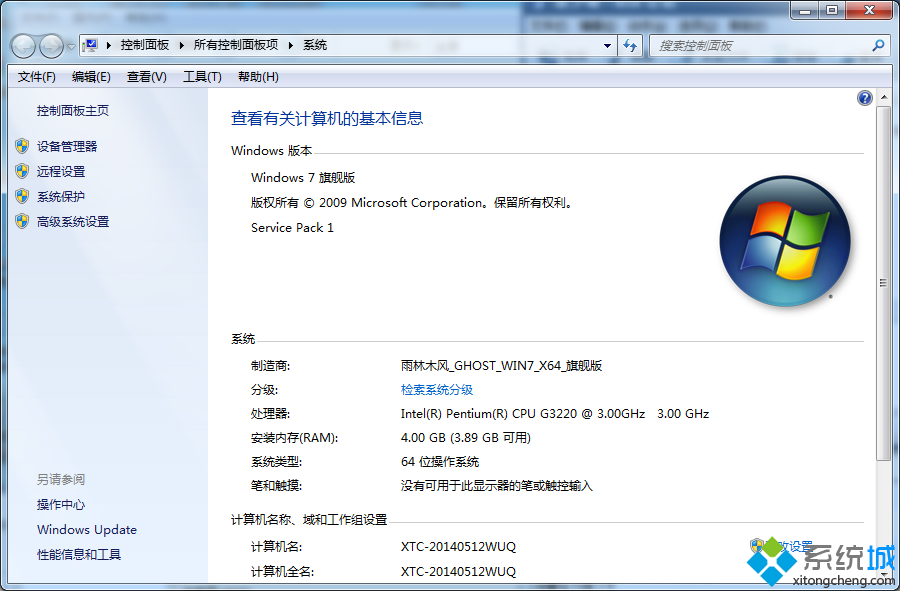900x591 pixels.
Task: Open the address bar history dropdown arrow
Action: [x=607, y=46]
